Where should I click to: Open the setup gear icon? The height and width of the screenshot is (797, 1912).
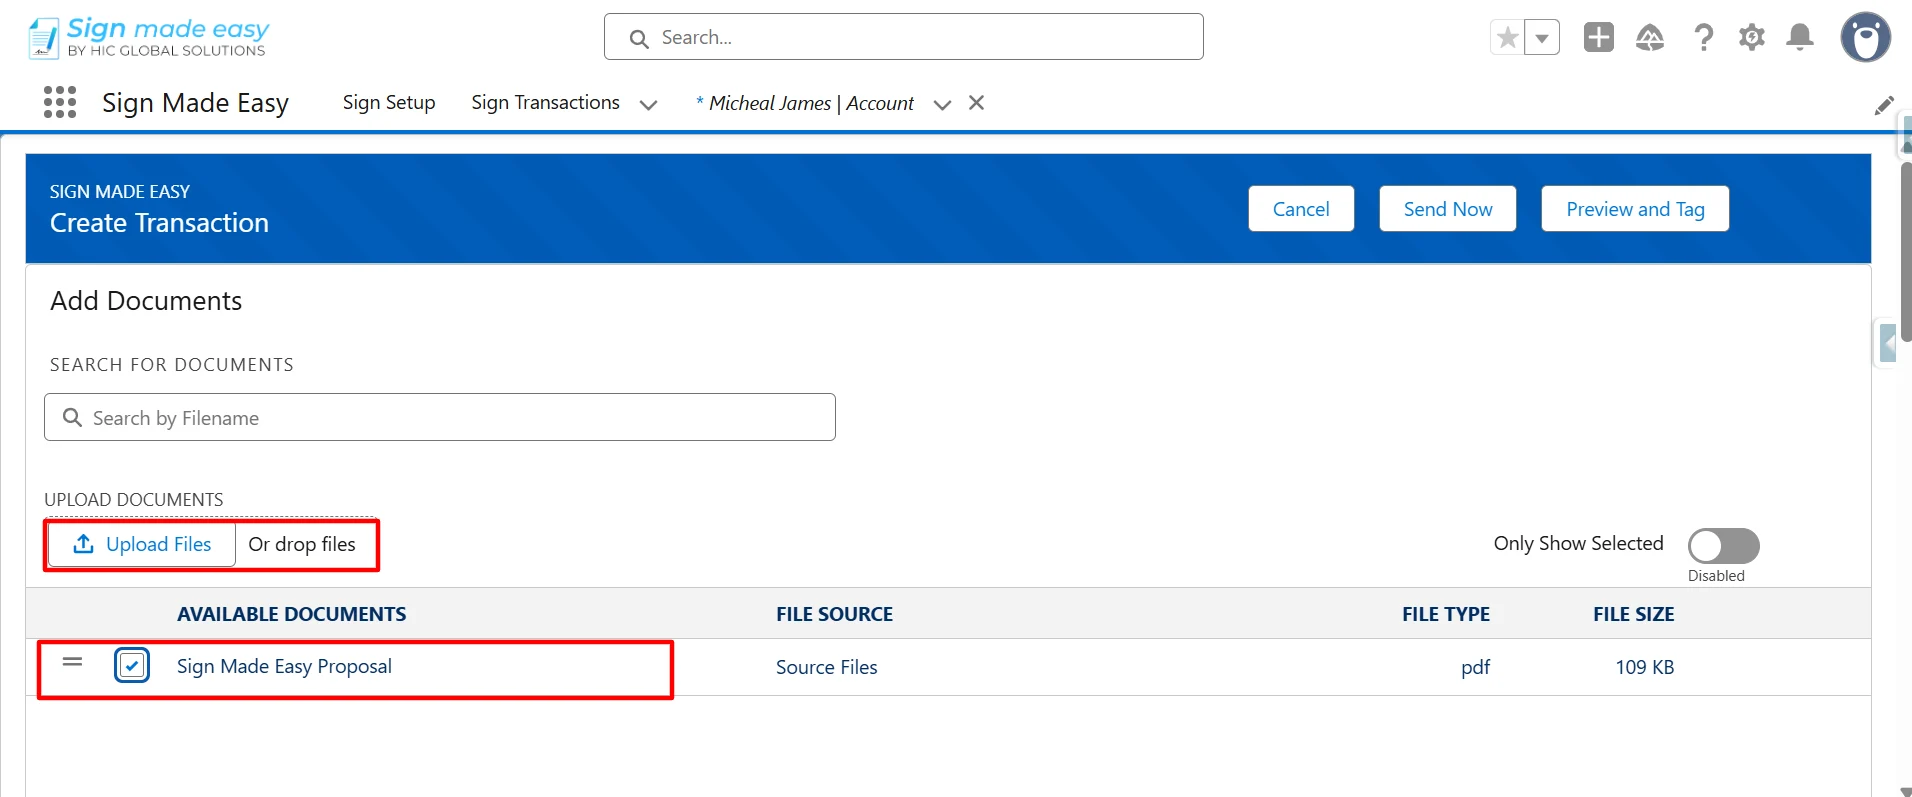click(x=1752, y=38)
